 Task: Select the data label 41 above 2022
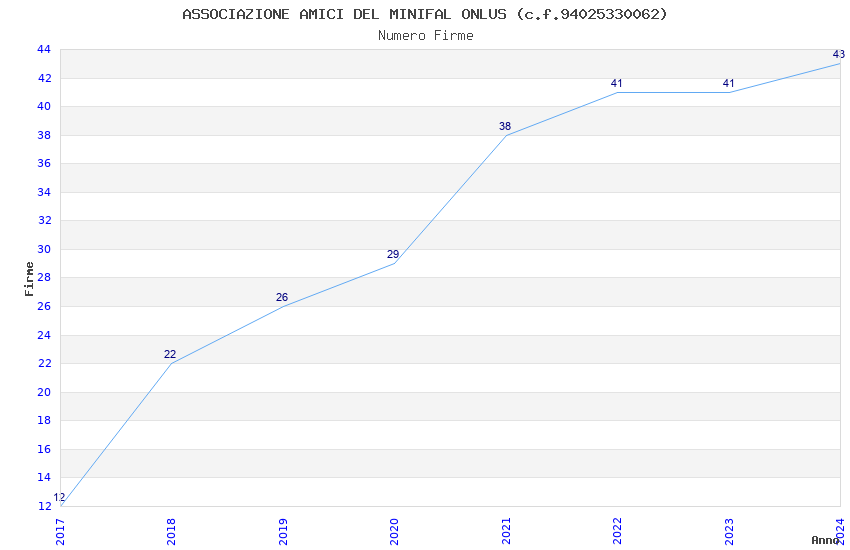(616, 83)
